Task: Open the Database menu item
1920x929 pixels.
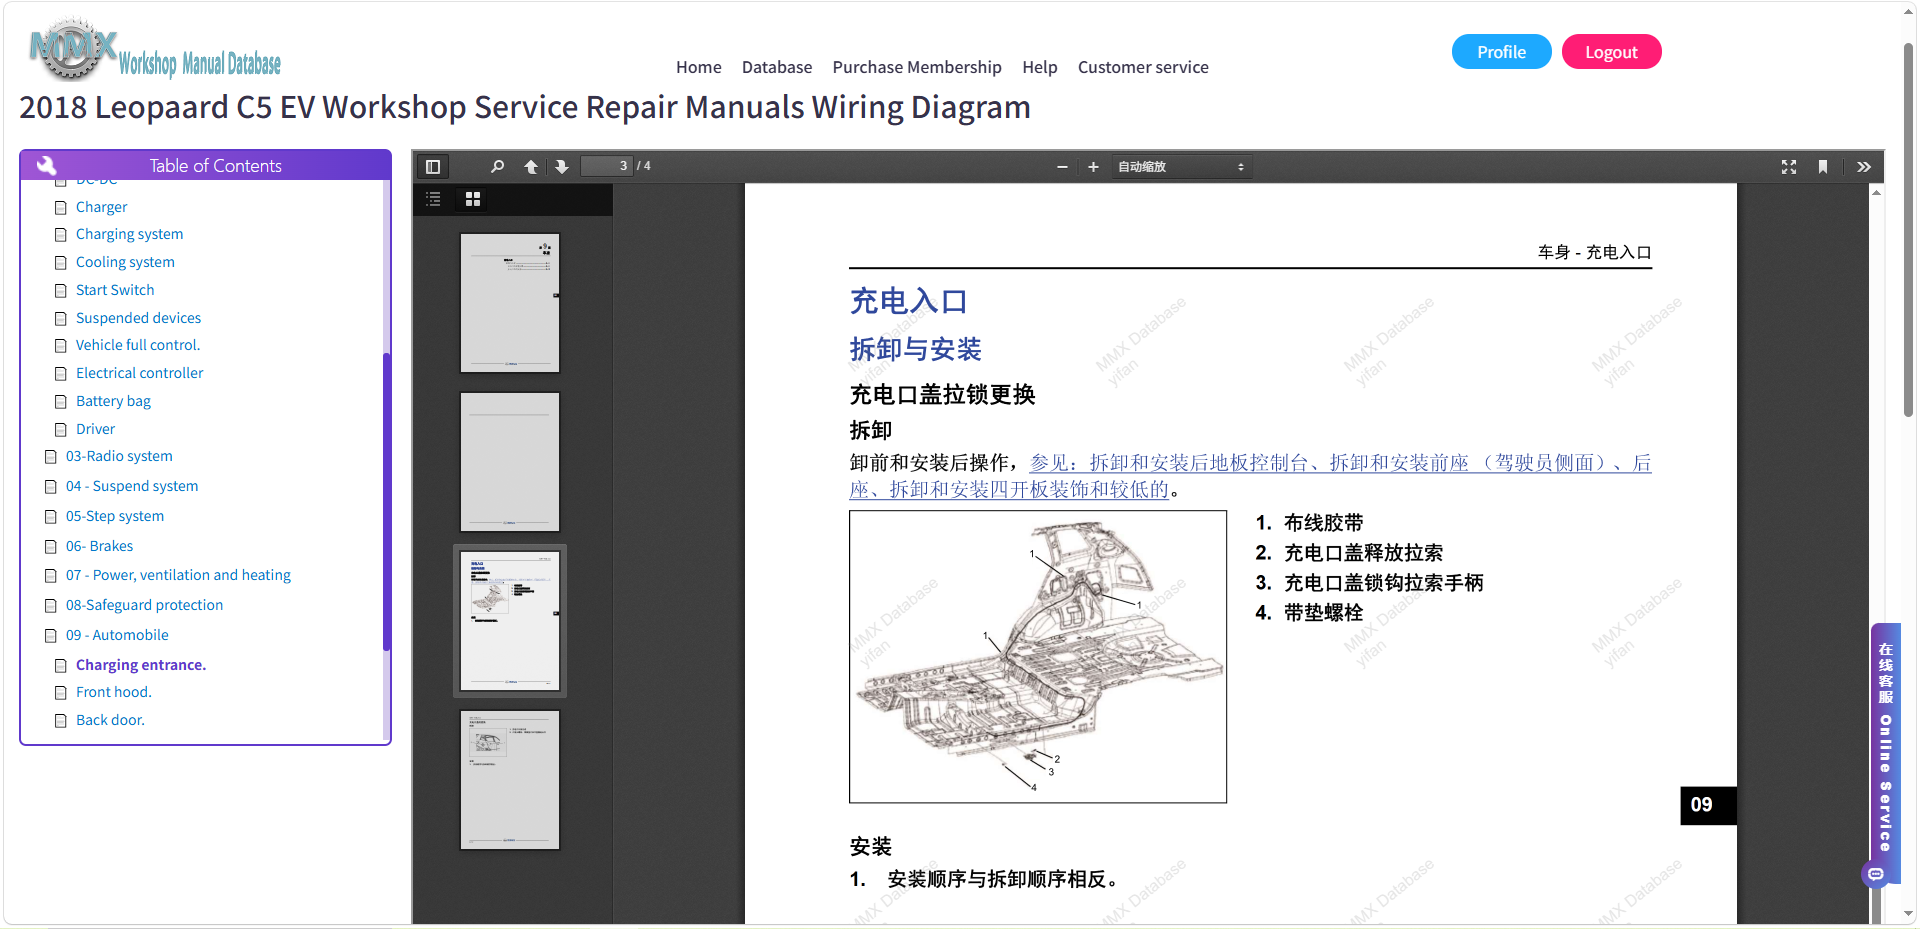Action: pyautogui.click(x=777, y=67)
